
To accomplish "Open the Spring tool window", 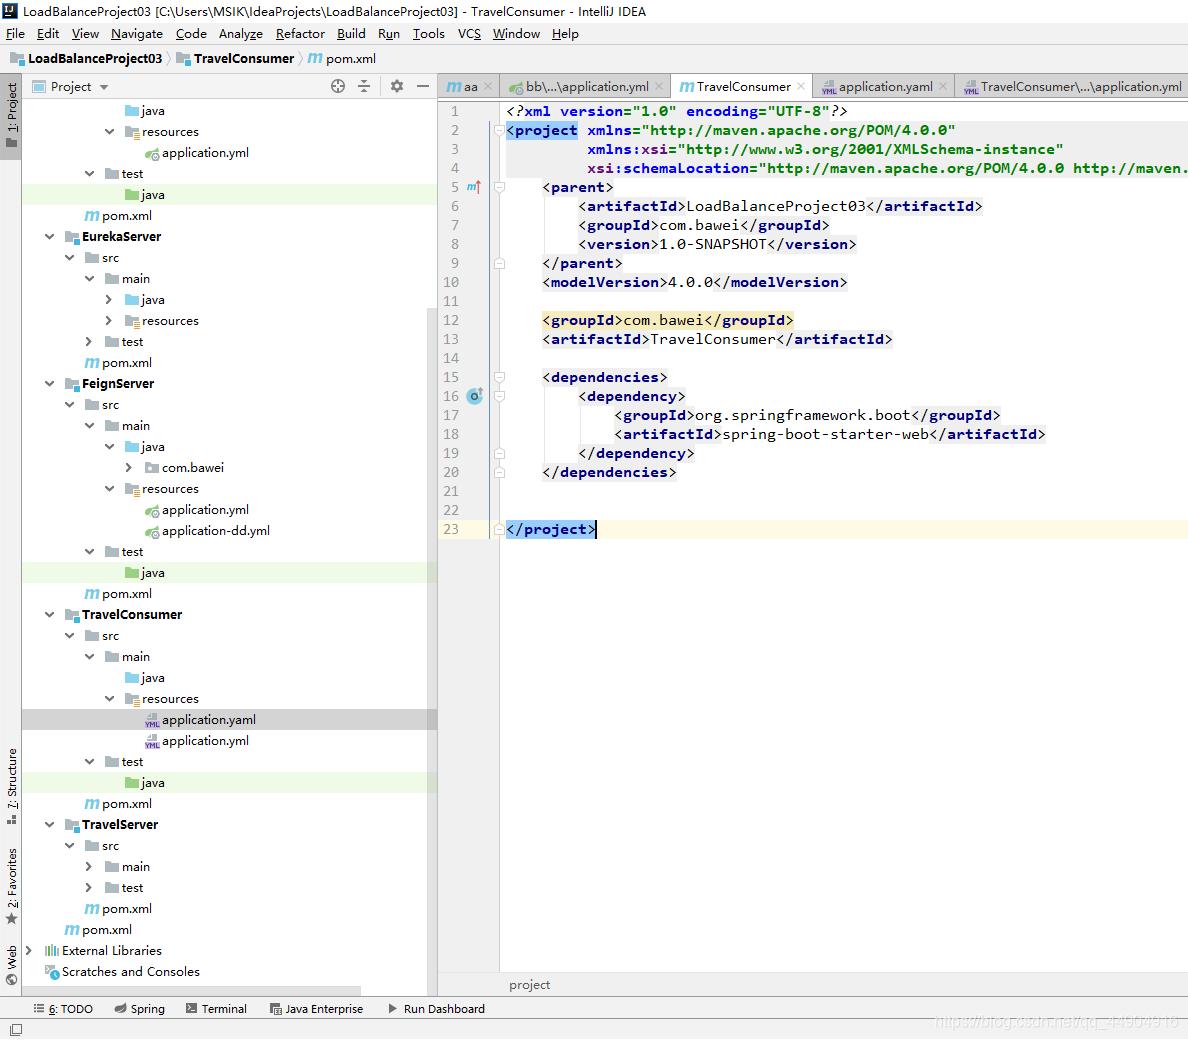I will pyautogui.click(x=139, y=1008).
